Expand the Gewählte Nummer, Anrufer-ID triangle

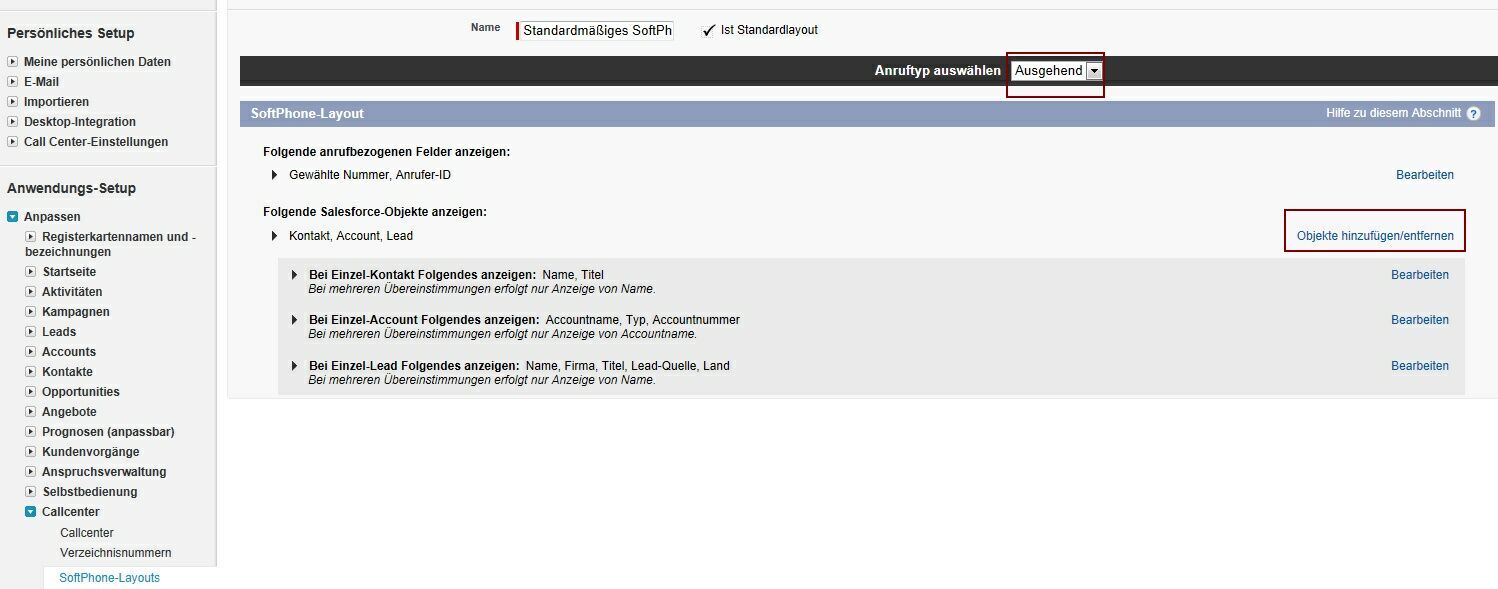[x=275, y=175]
